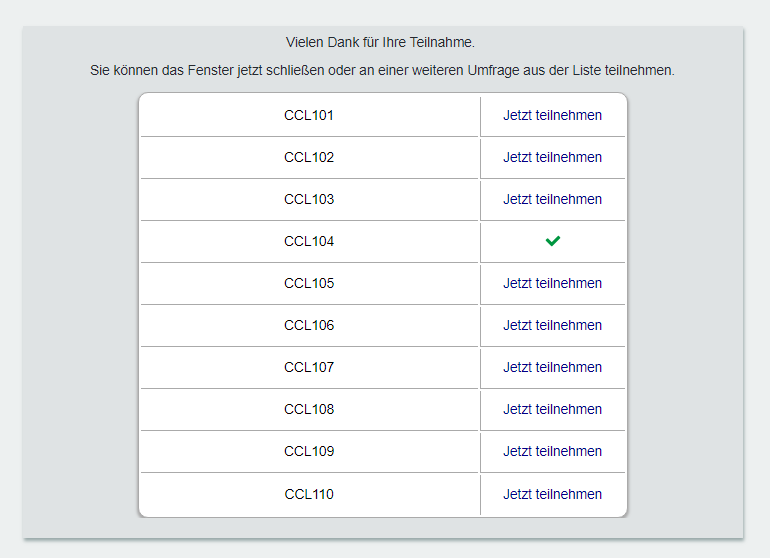The height and width of the screenshot is (558, 770).
Task: Click 'Jetzt teilnehmen' for CCL101
Action: click(552, 115)
